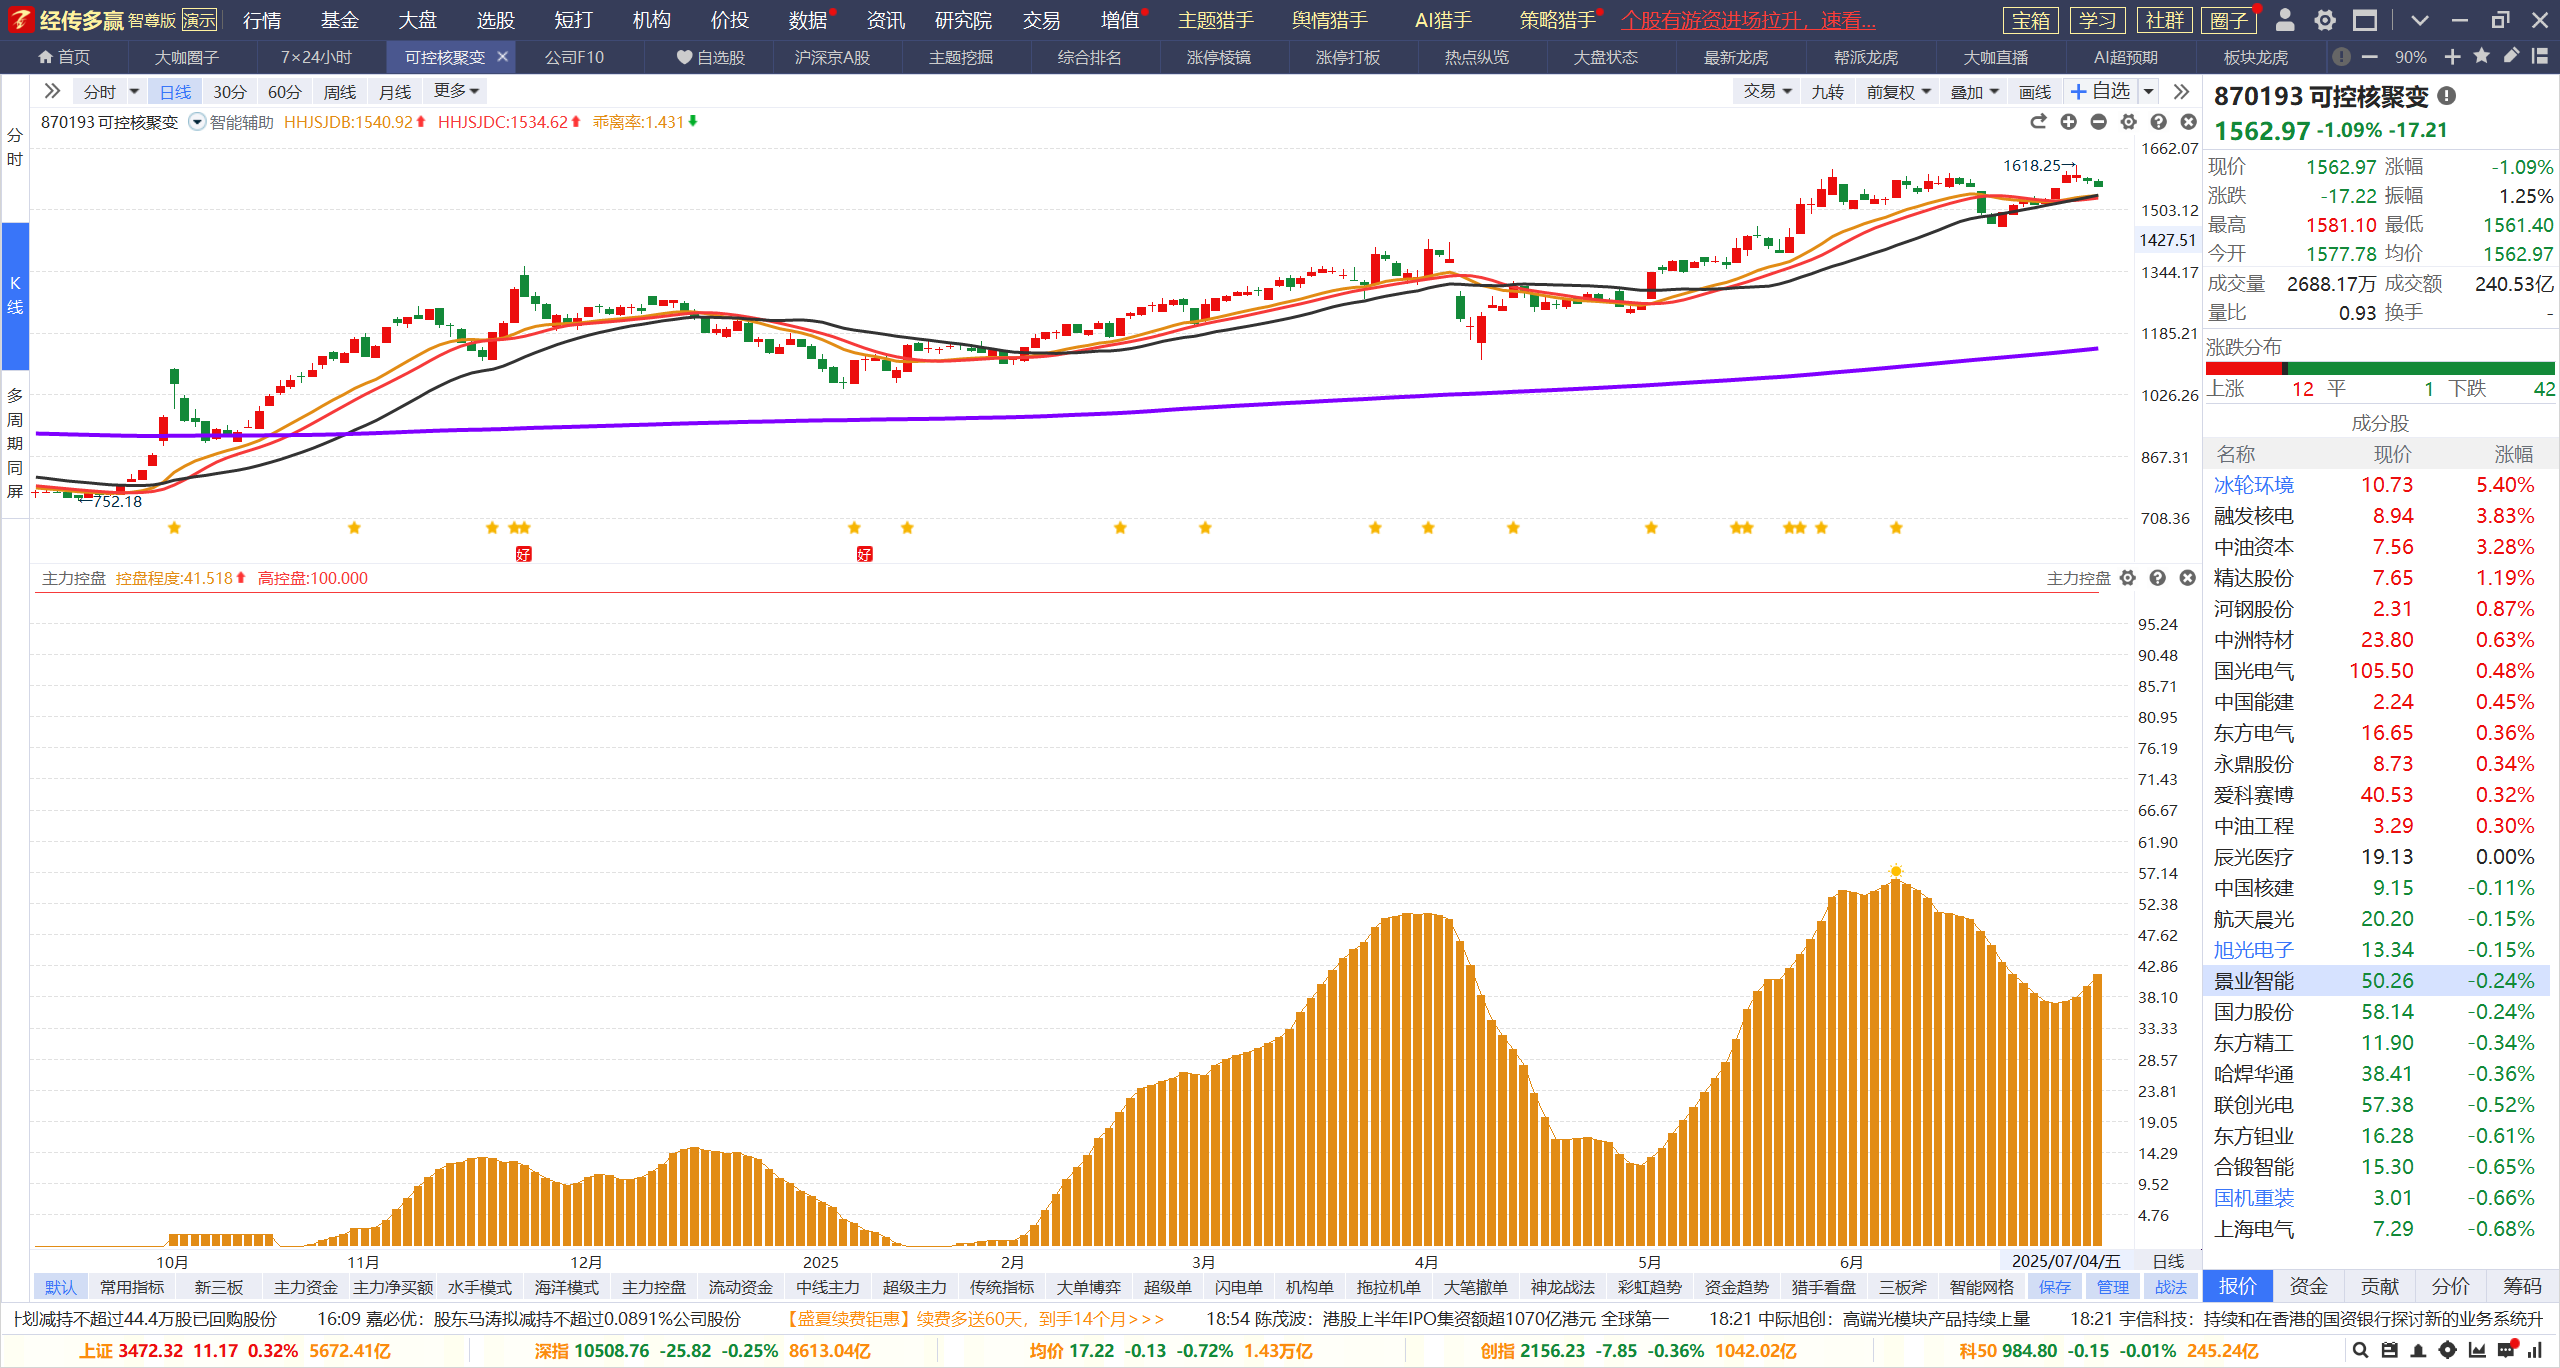
Task: Toggle the 九转 indicator button
Action: 1827,92
